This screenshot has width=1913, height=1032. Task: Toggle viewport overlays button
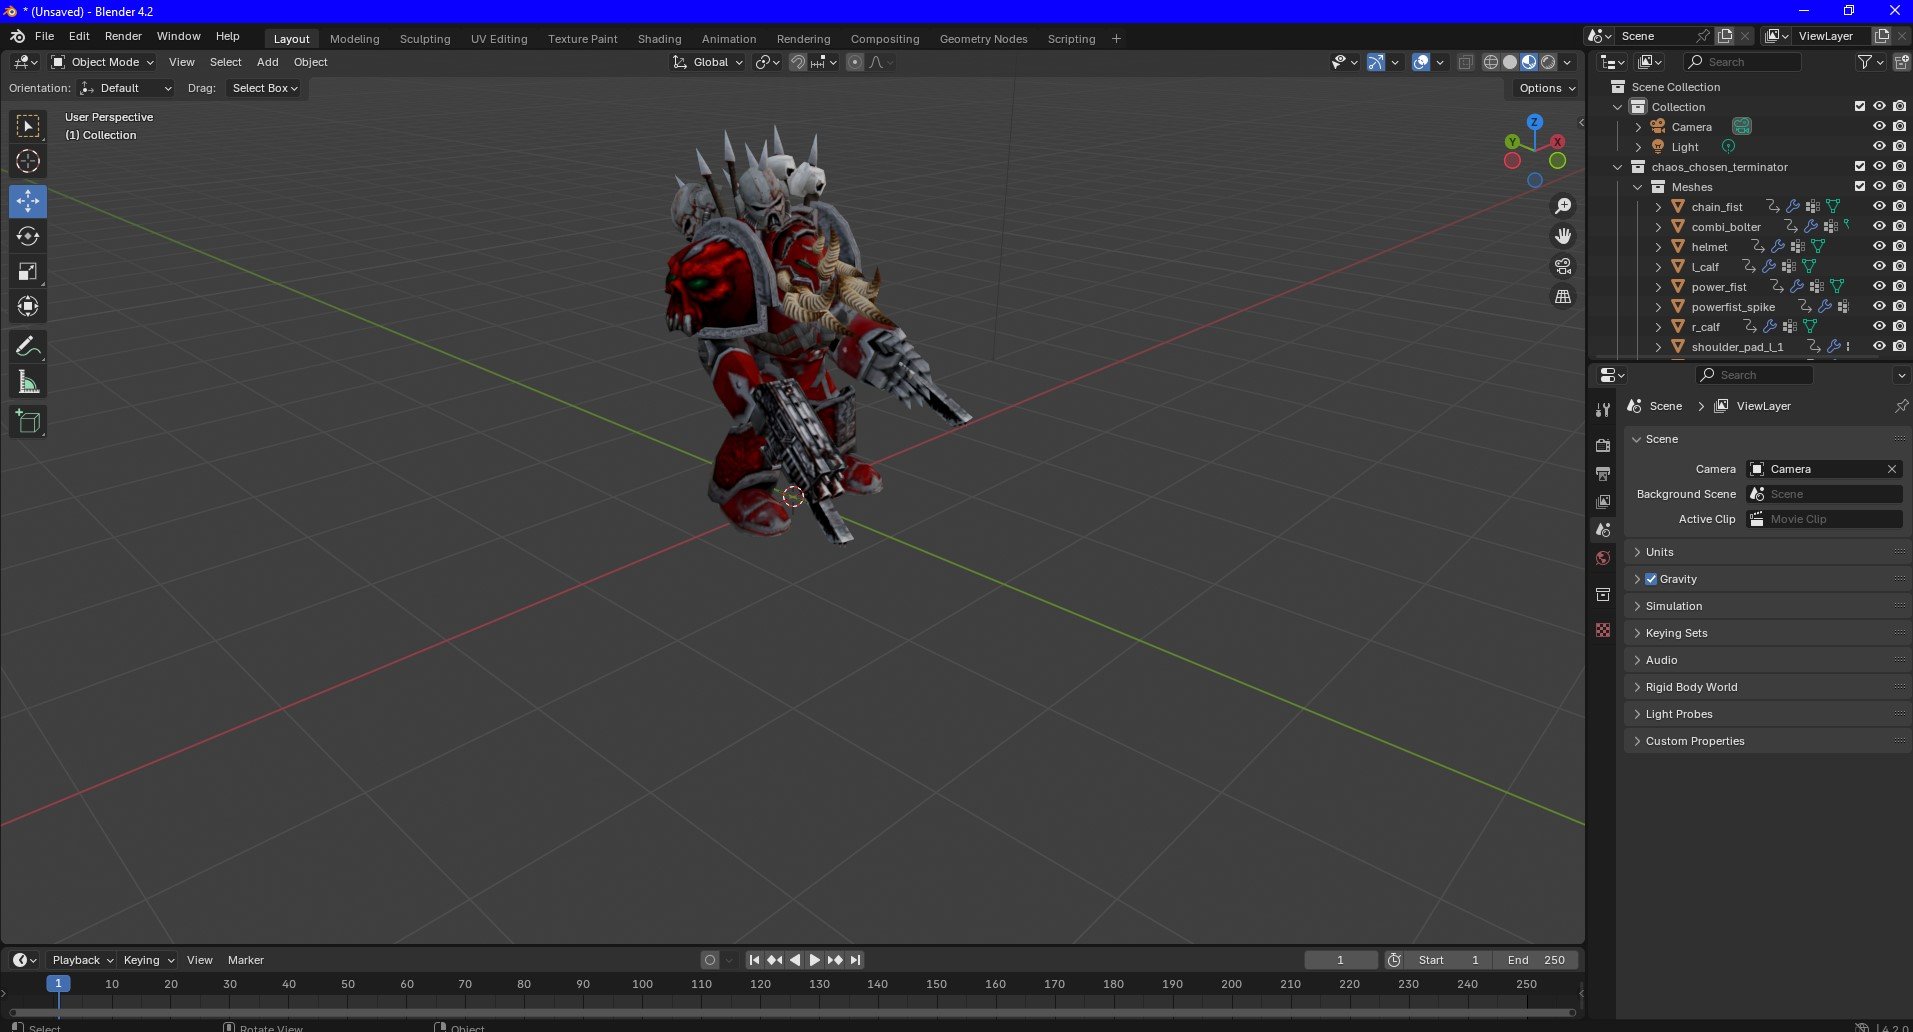(x=1421, y=62)
